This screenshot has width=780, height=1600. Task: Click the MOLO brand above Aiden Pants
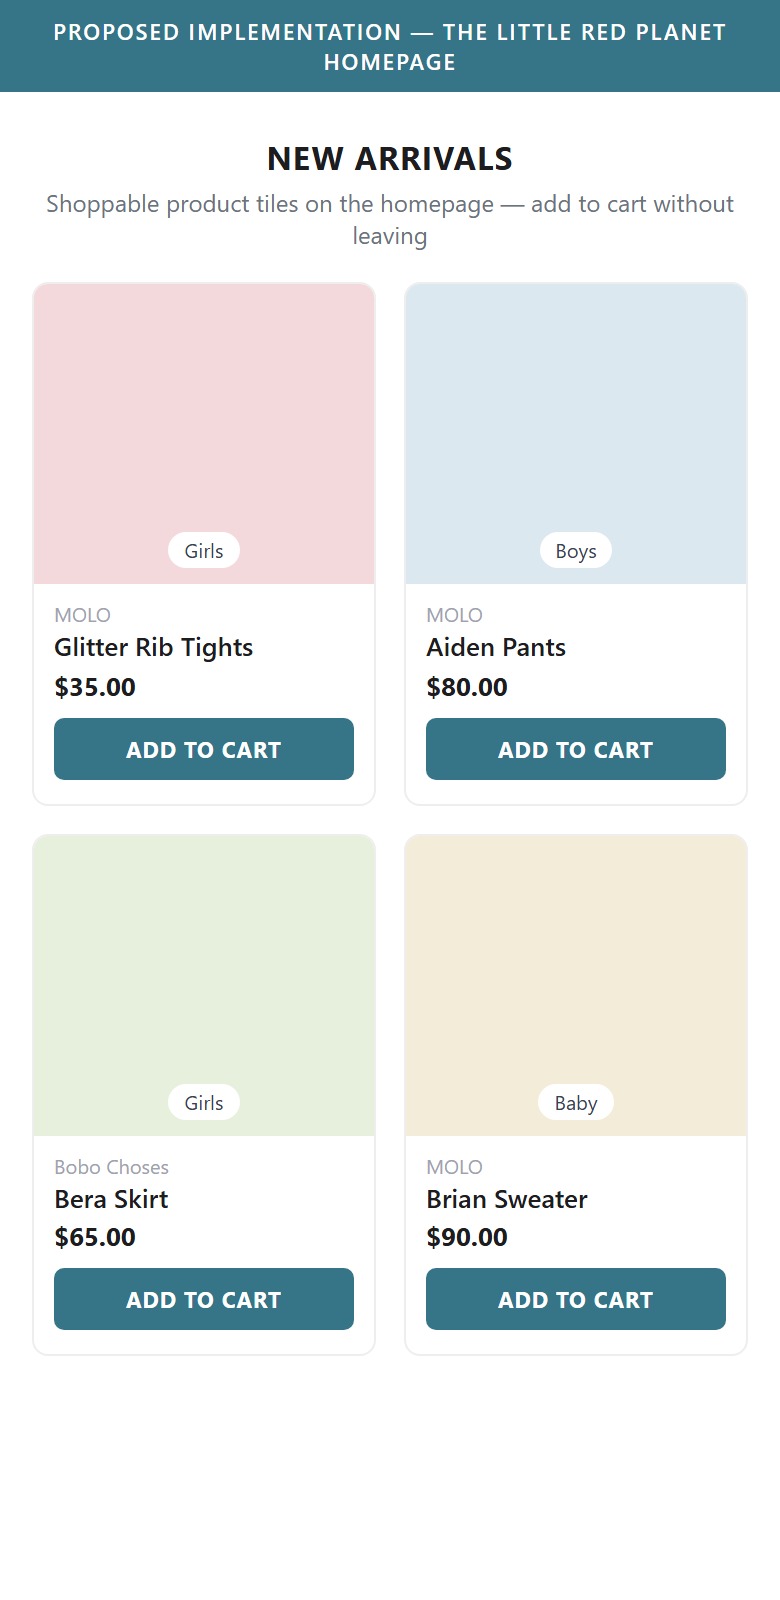454,615
